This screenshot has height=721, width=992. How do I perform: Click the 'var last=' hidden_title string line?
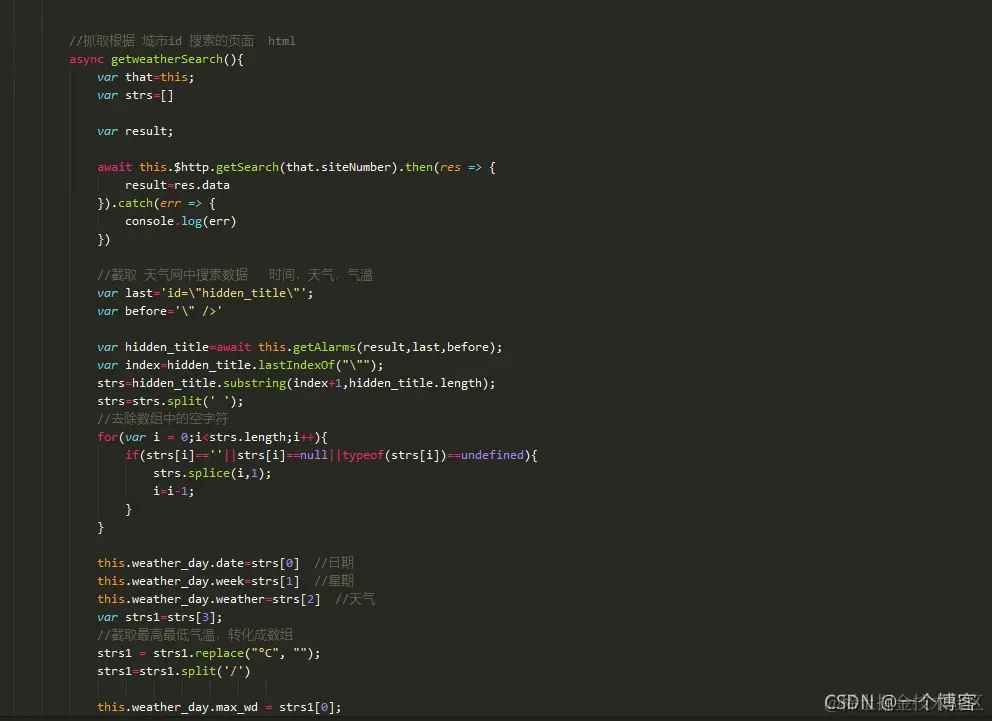coord(205,293)
